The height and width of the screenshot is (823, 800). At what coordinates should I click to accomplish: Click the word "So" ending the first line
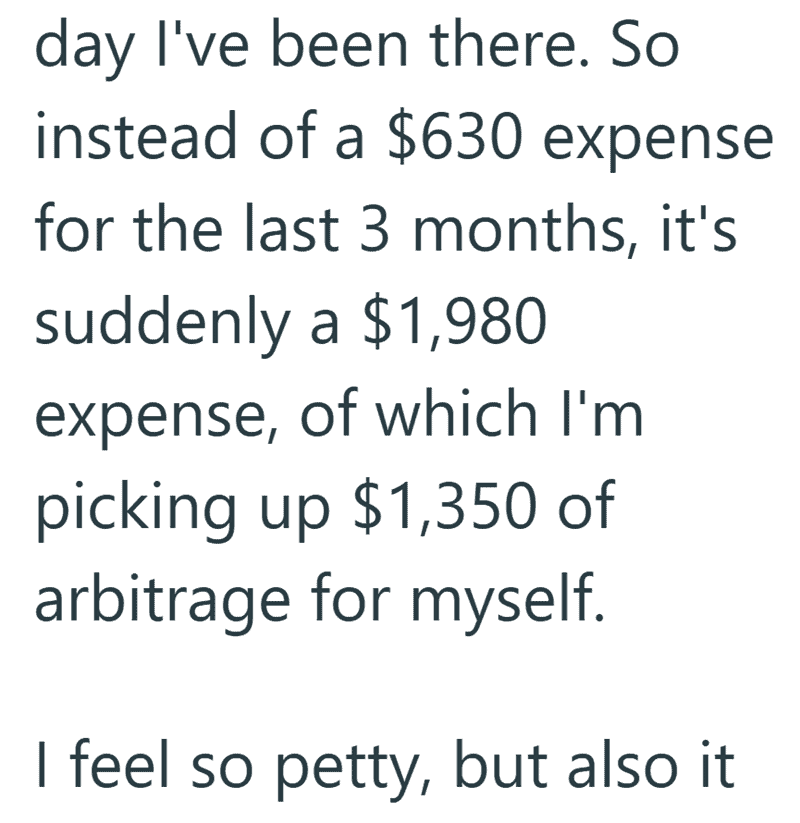[x=645, y=45]
